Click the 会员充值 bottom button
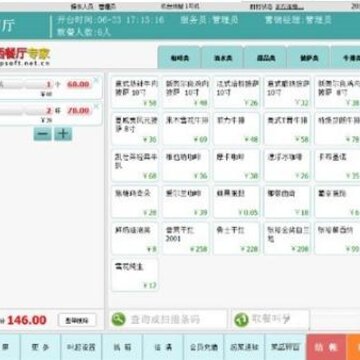This screenshot has height=360, width=360. [204, 347]
